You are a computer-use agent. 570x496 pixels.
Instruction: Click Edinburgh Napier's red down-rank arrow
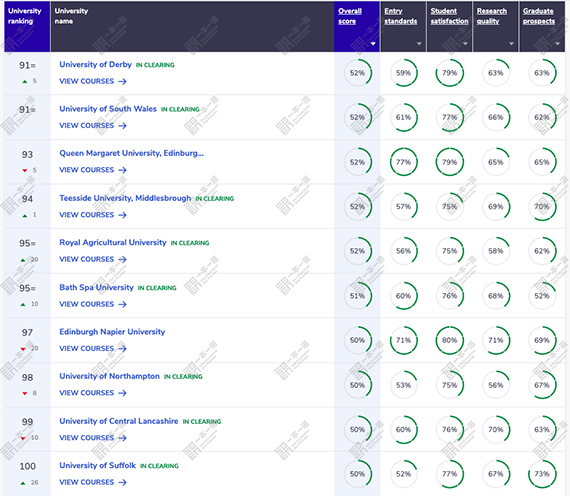click(23, 349)
